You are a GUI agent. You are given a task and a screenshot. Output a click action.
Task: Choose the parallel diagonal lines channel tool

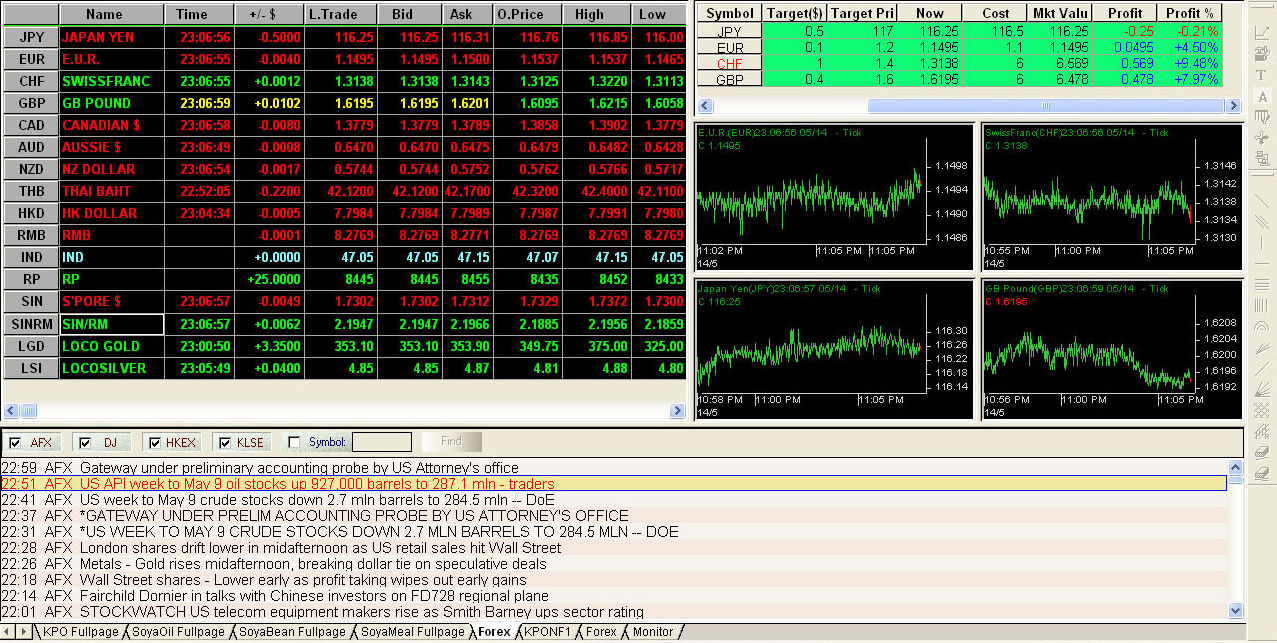coord(1262,222)
